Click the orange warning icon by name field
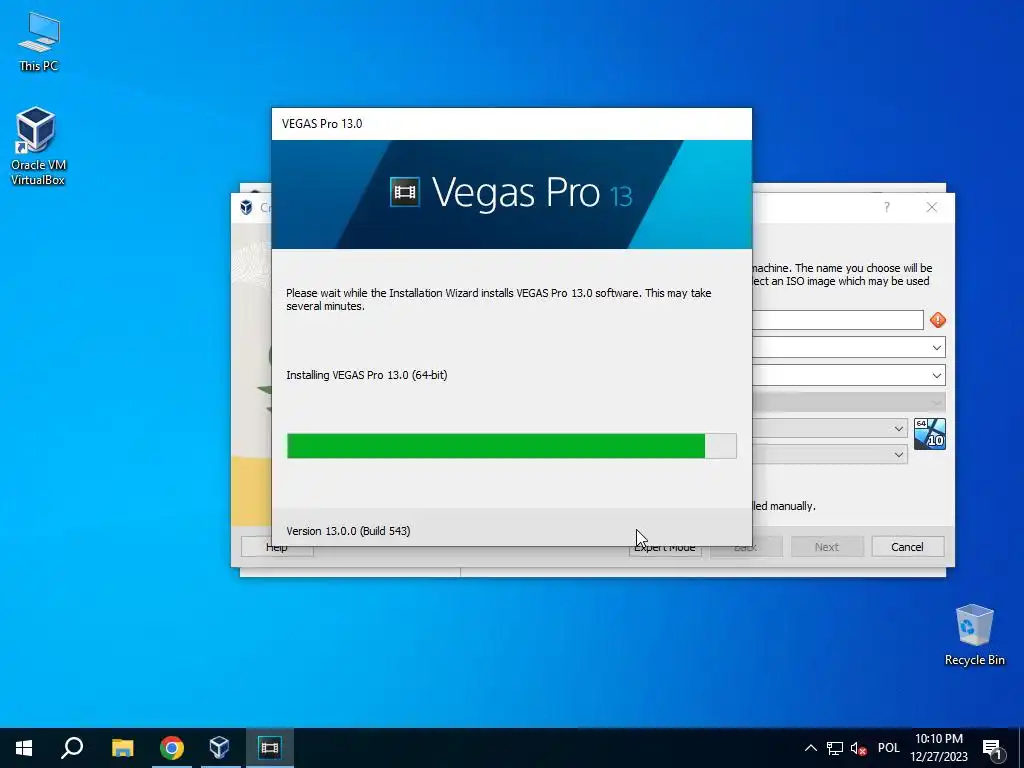 pyautogui.click(x=938, y=320)
